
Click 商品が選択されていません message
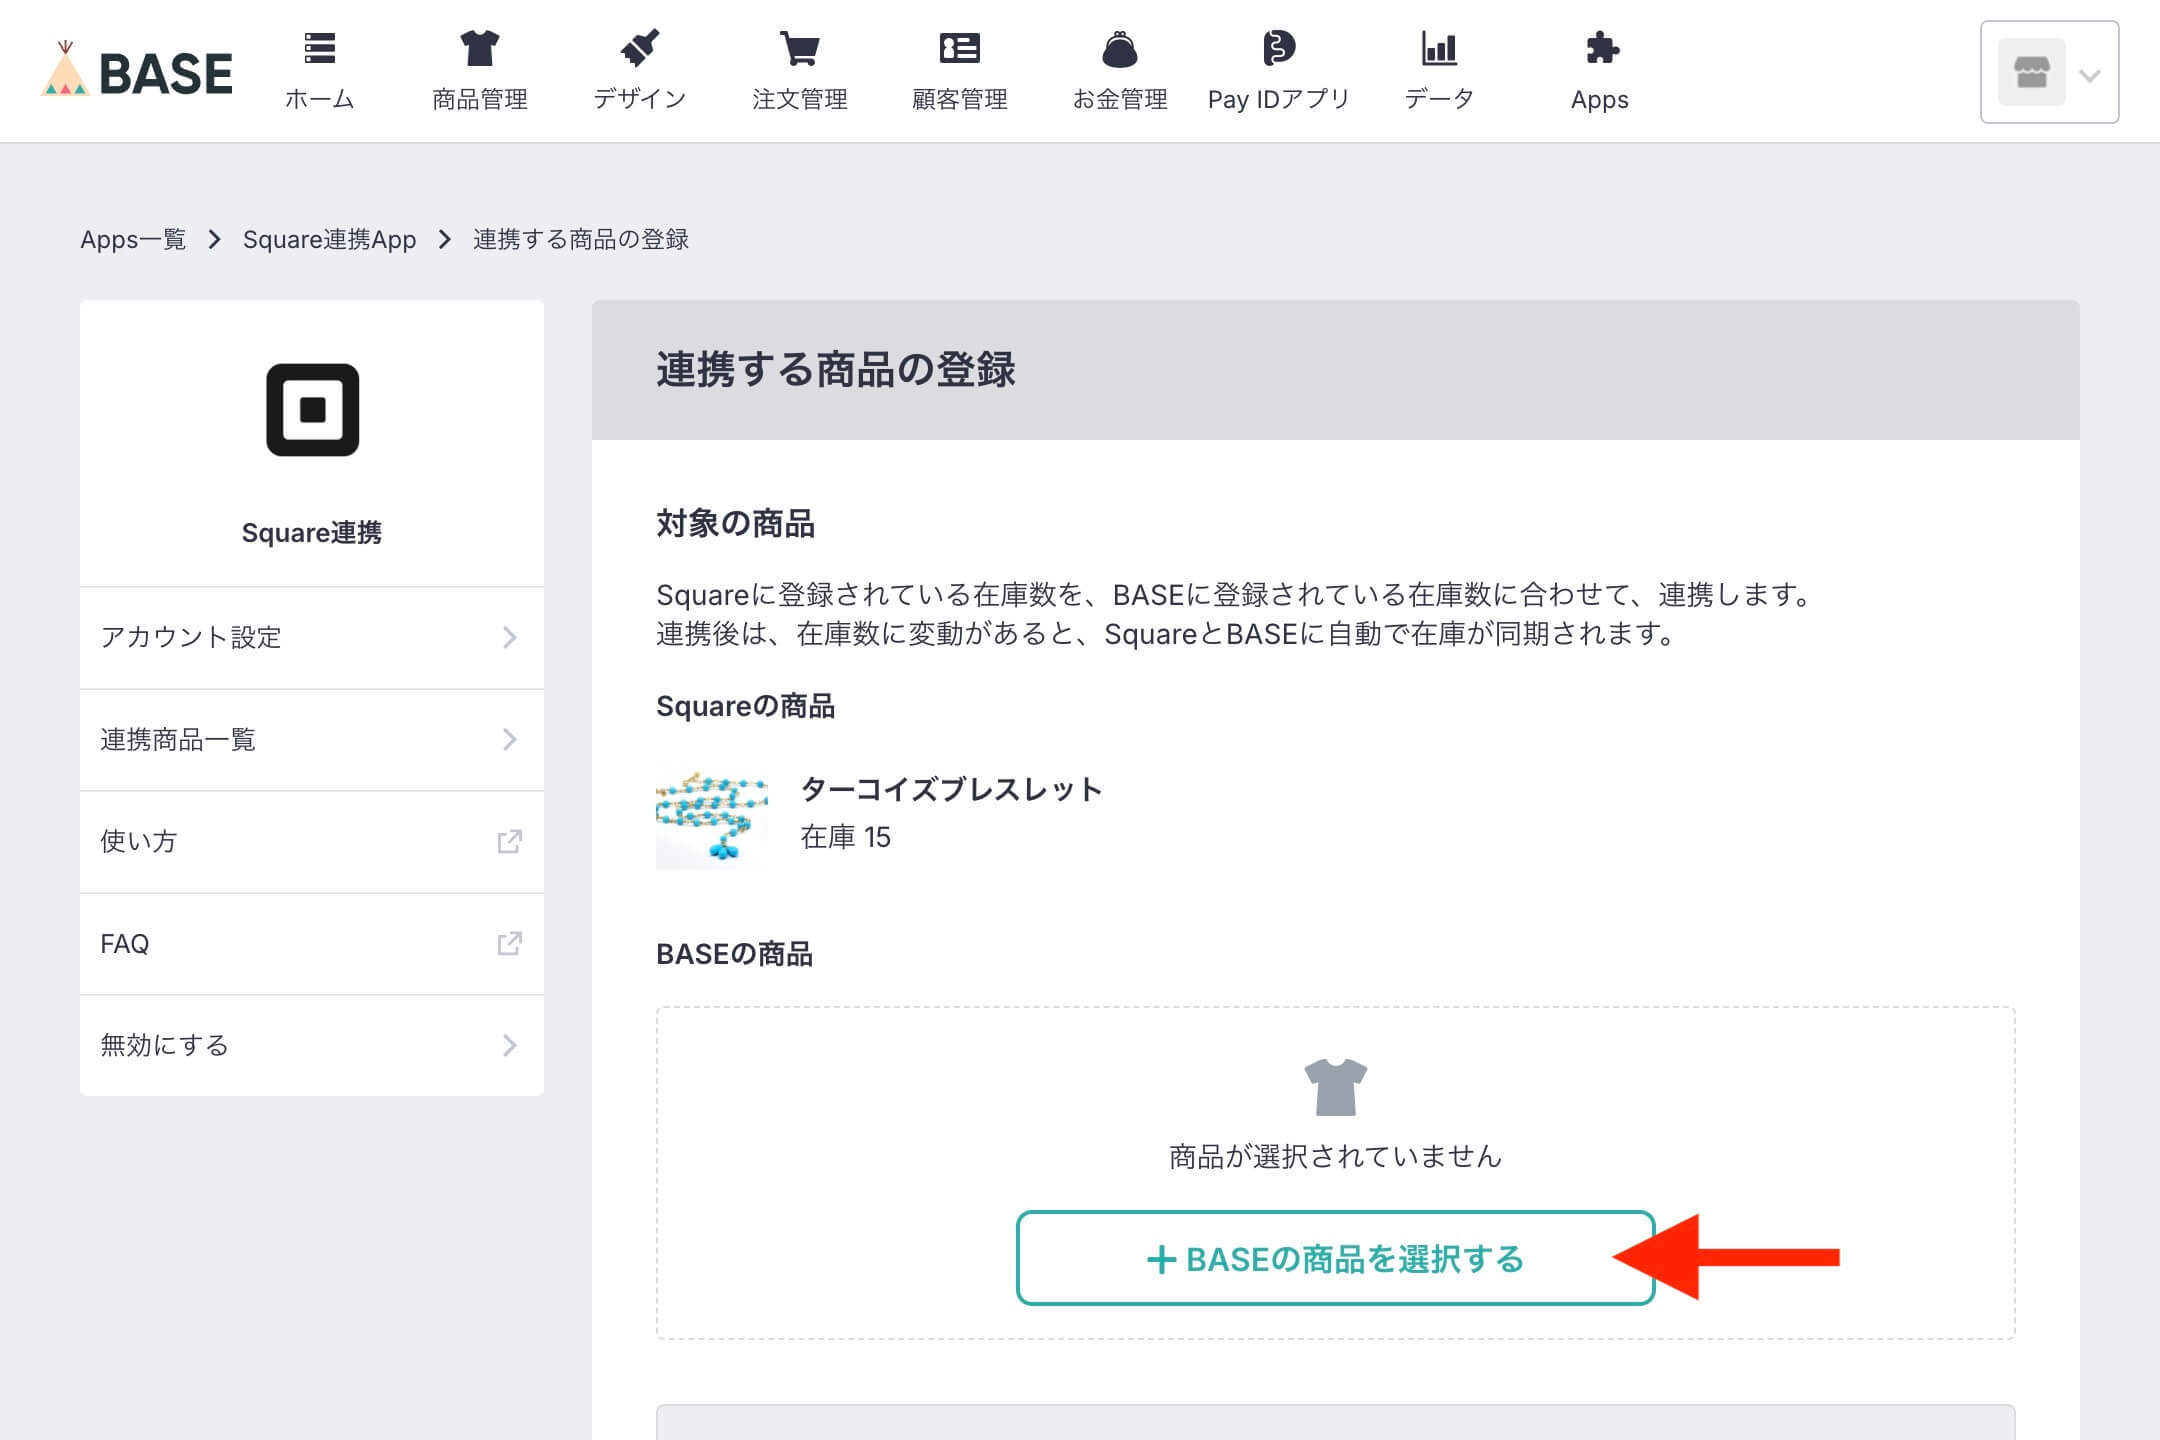1335,1157
